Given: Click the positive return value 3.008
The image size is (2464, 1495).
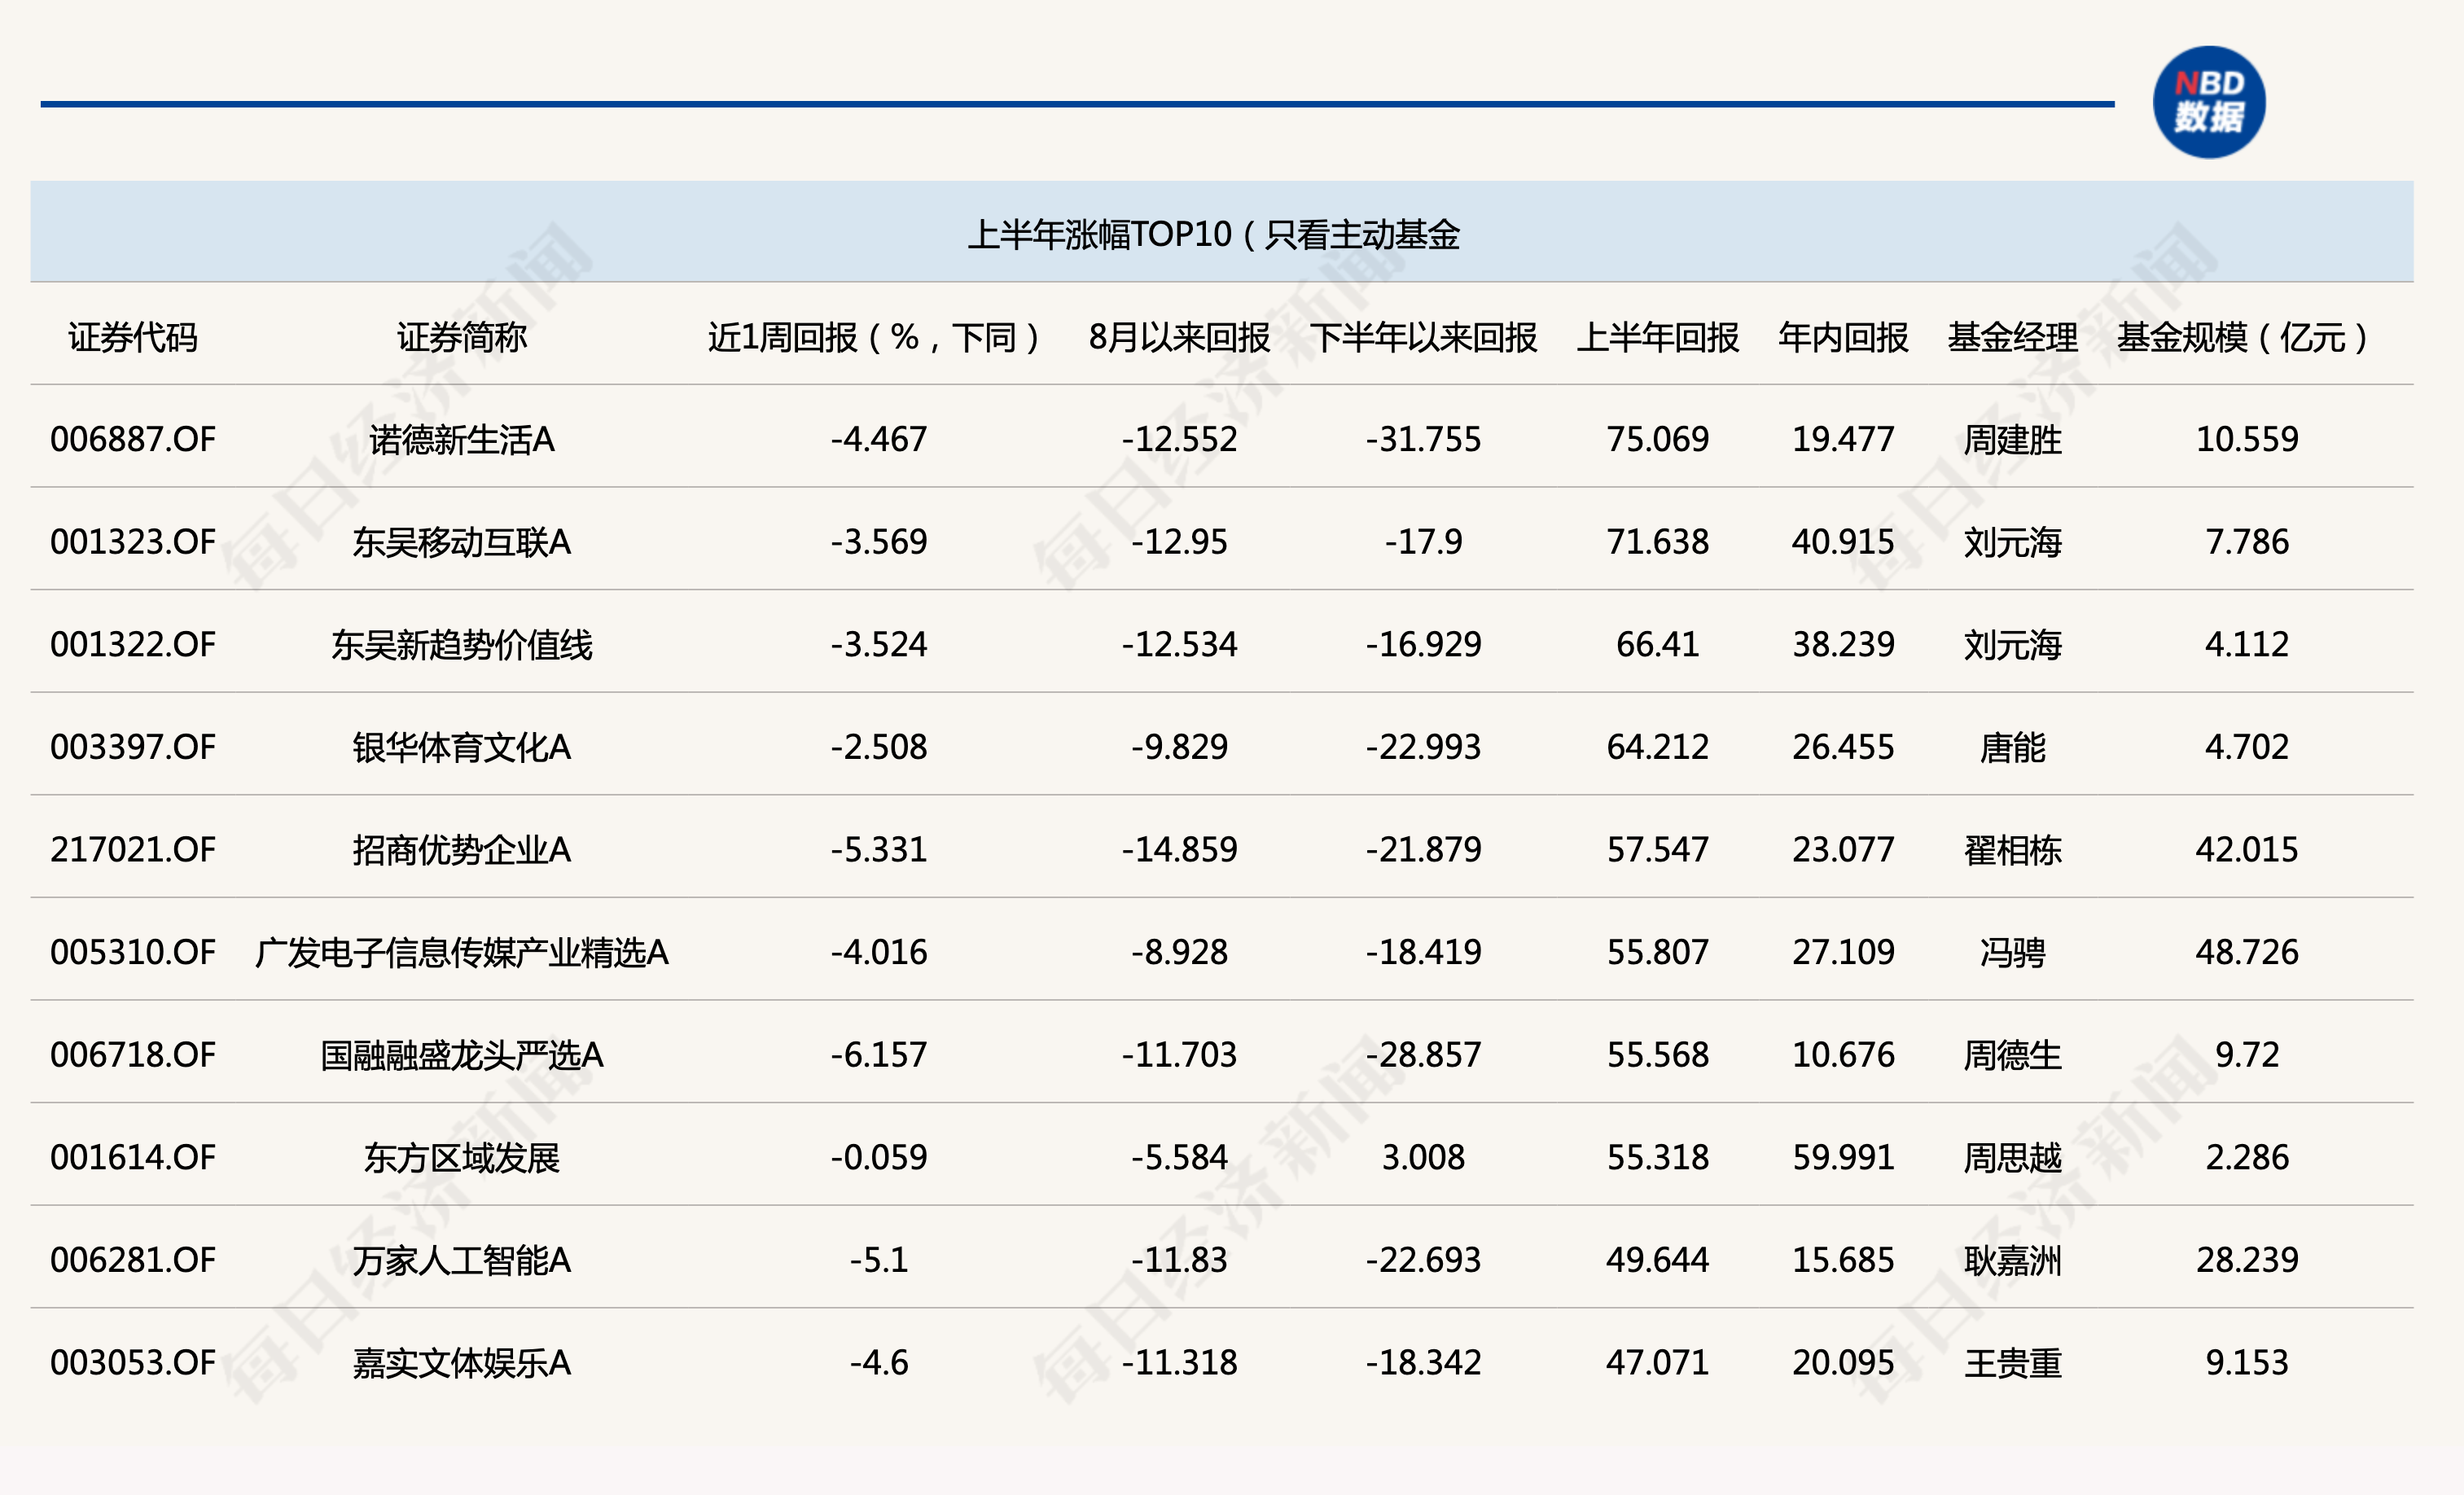Looking at the screenshot, I should tap(1423, 1157).
